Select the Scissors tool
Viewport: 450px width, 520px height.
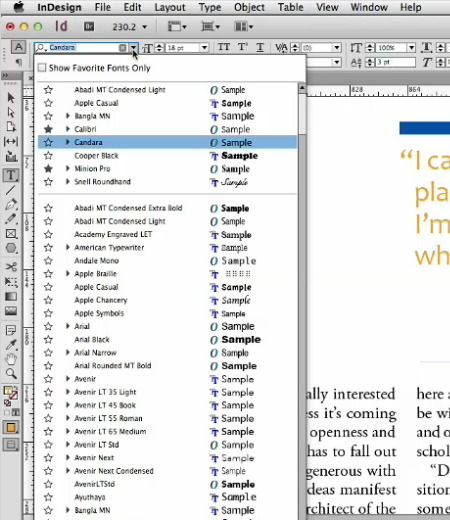click(x=11, y=267)
